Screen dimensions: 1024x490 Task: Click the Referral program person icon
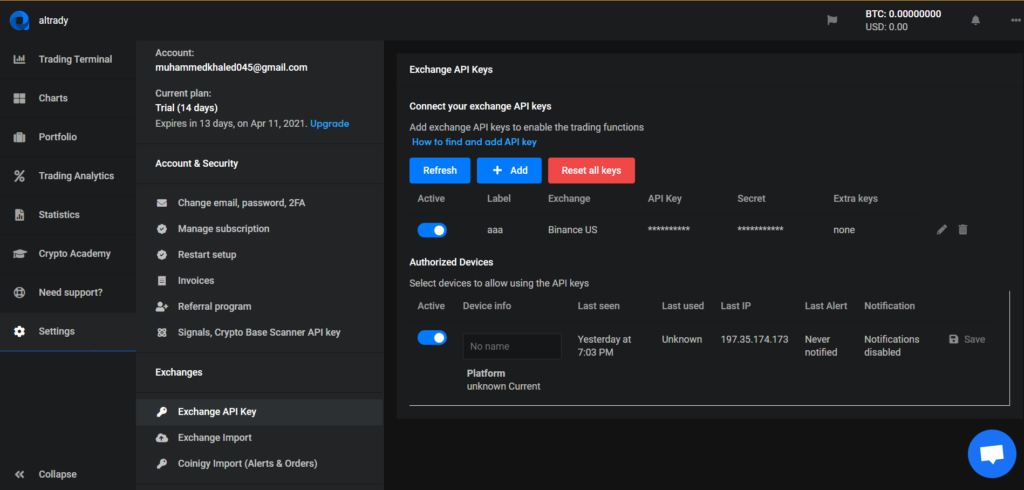pos(162,306)
